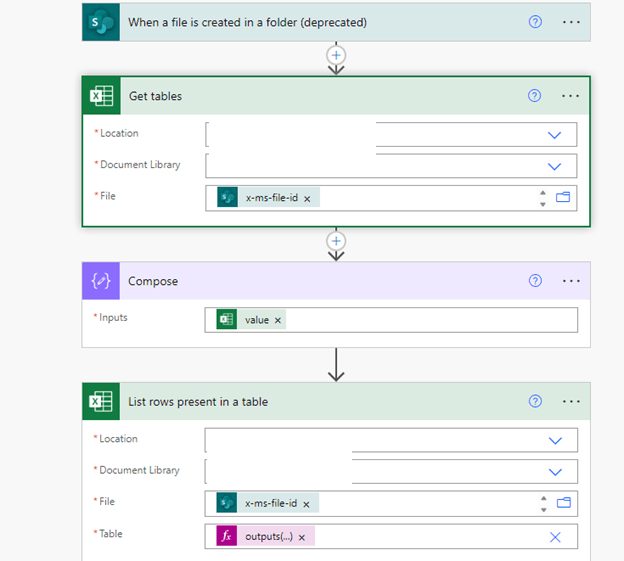The width and height of the screenshot is (624, 561).
Task: Open help for Get tables action
Action: coord(534,95)
